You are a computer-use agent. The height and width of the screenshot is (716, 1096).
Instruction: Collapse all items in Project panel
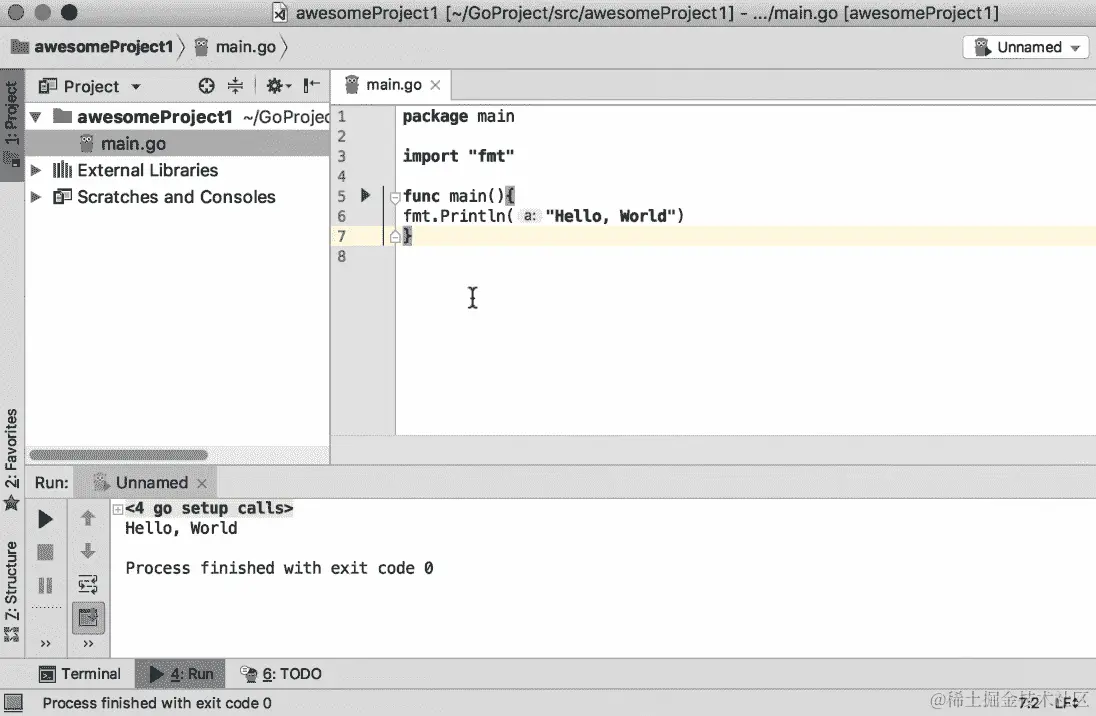click(236, 86)
